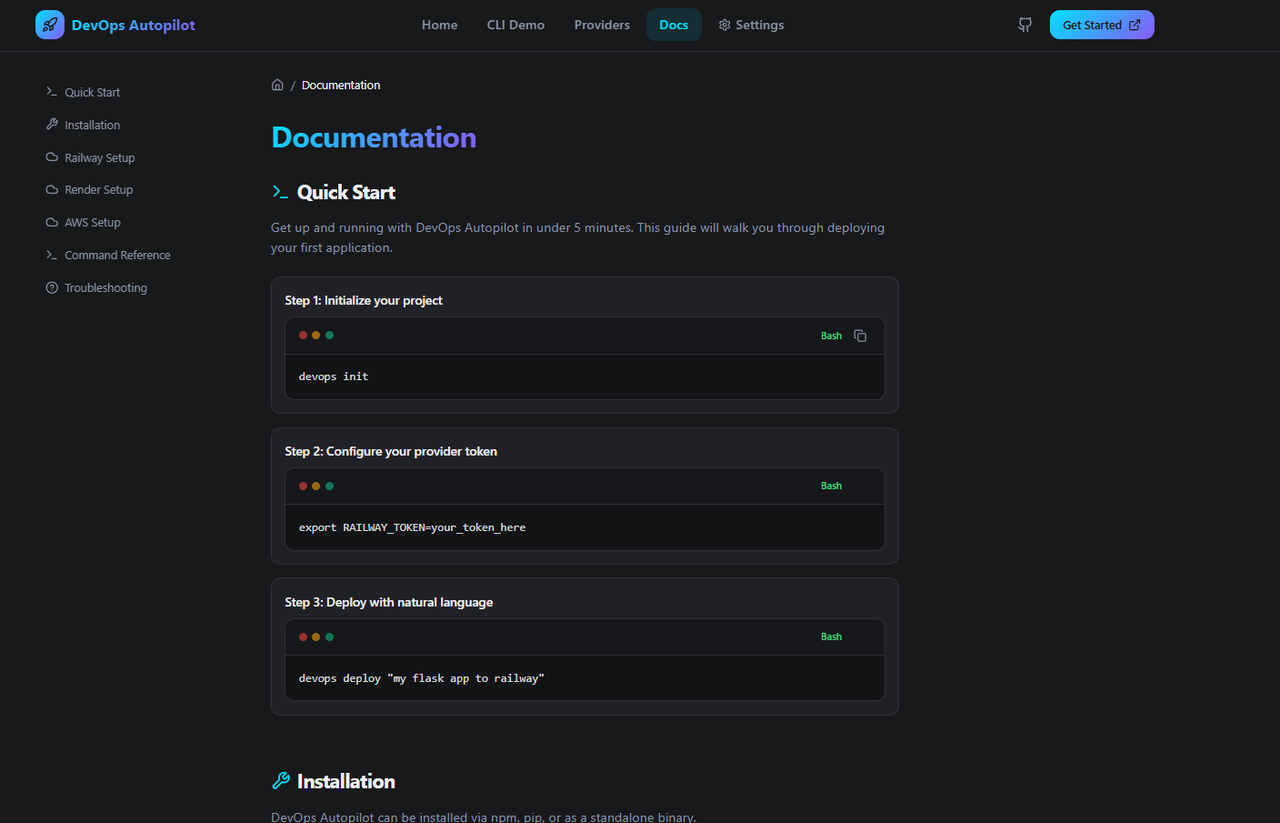1280x823 pixels.
Task: Jump to Quick Start in the sidebar
Action: pyautogui.click(x=92, y=92)
